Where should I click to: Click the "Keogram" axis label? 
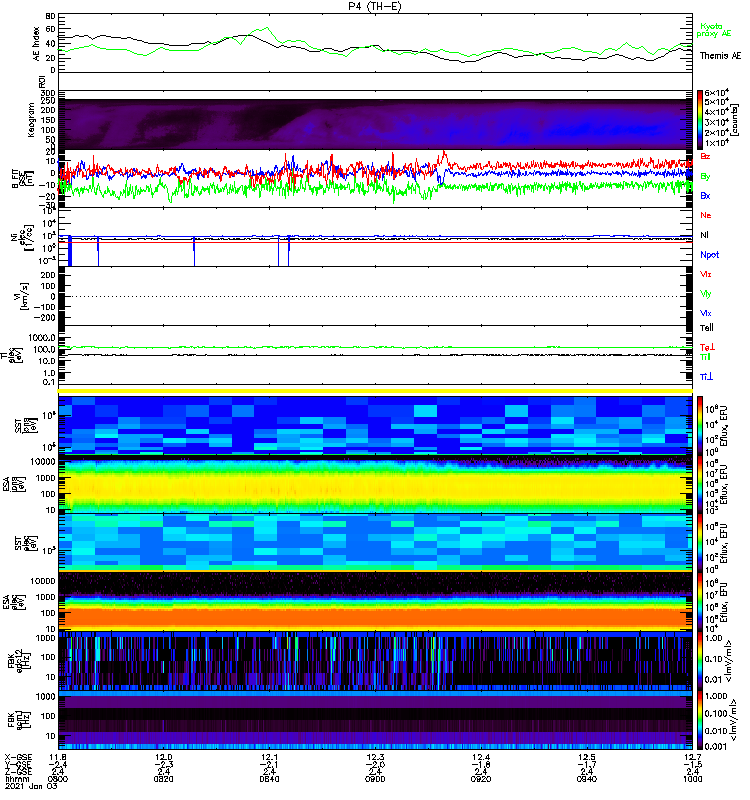point(31,120)
